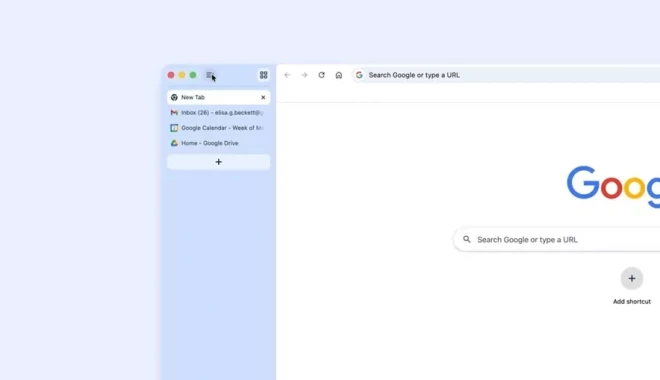Reload the current page
The height and width of the screenshot is (380, 660).
(x=322, y=75)
